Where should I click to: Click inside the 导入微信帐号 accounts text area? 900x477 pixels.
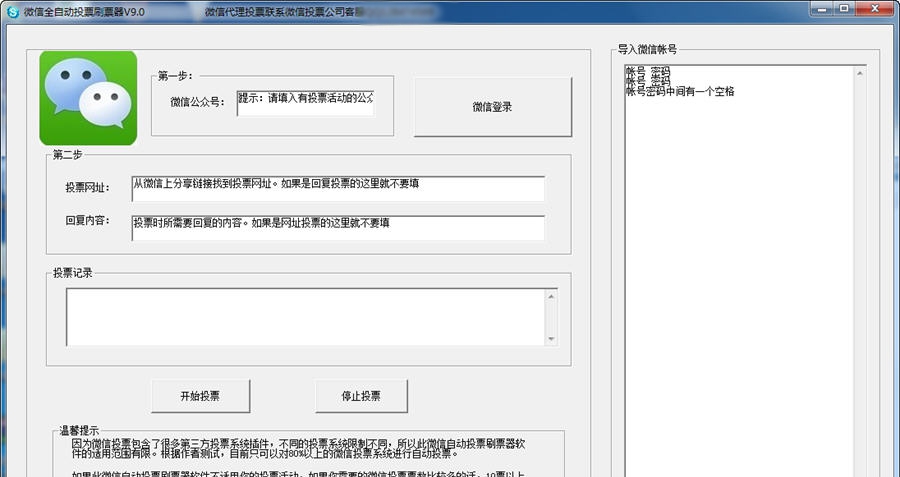(x=739, y=270)
